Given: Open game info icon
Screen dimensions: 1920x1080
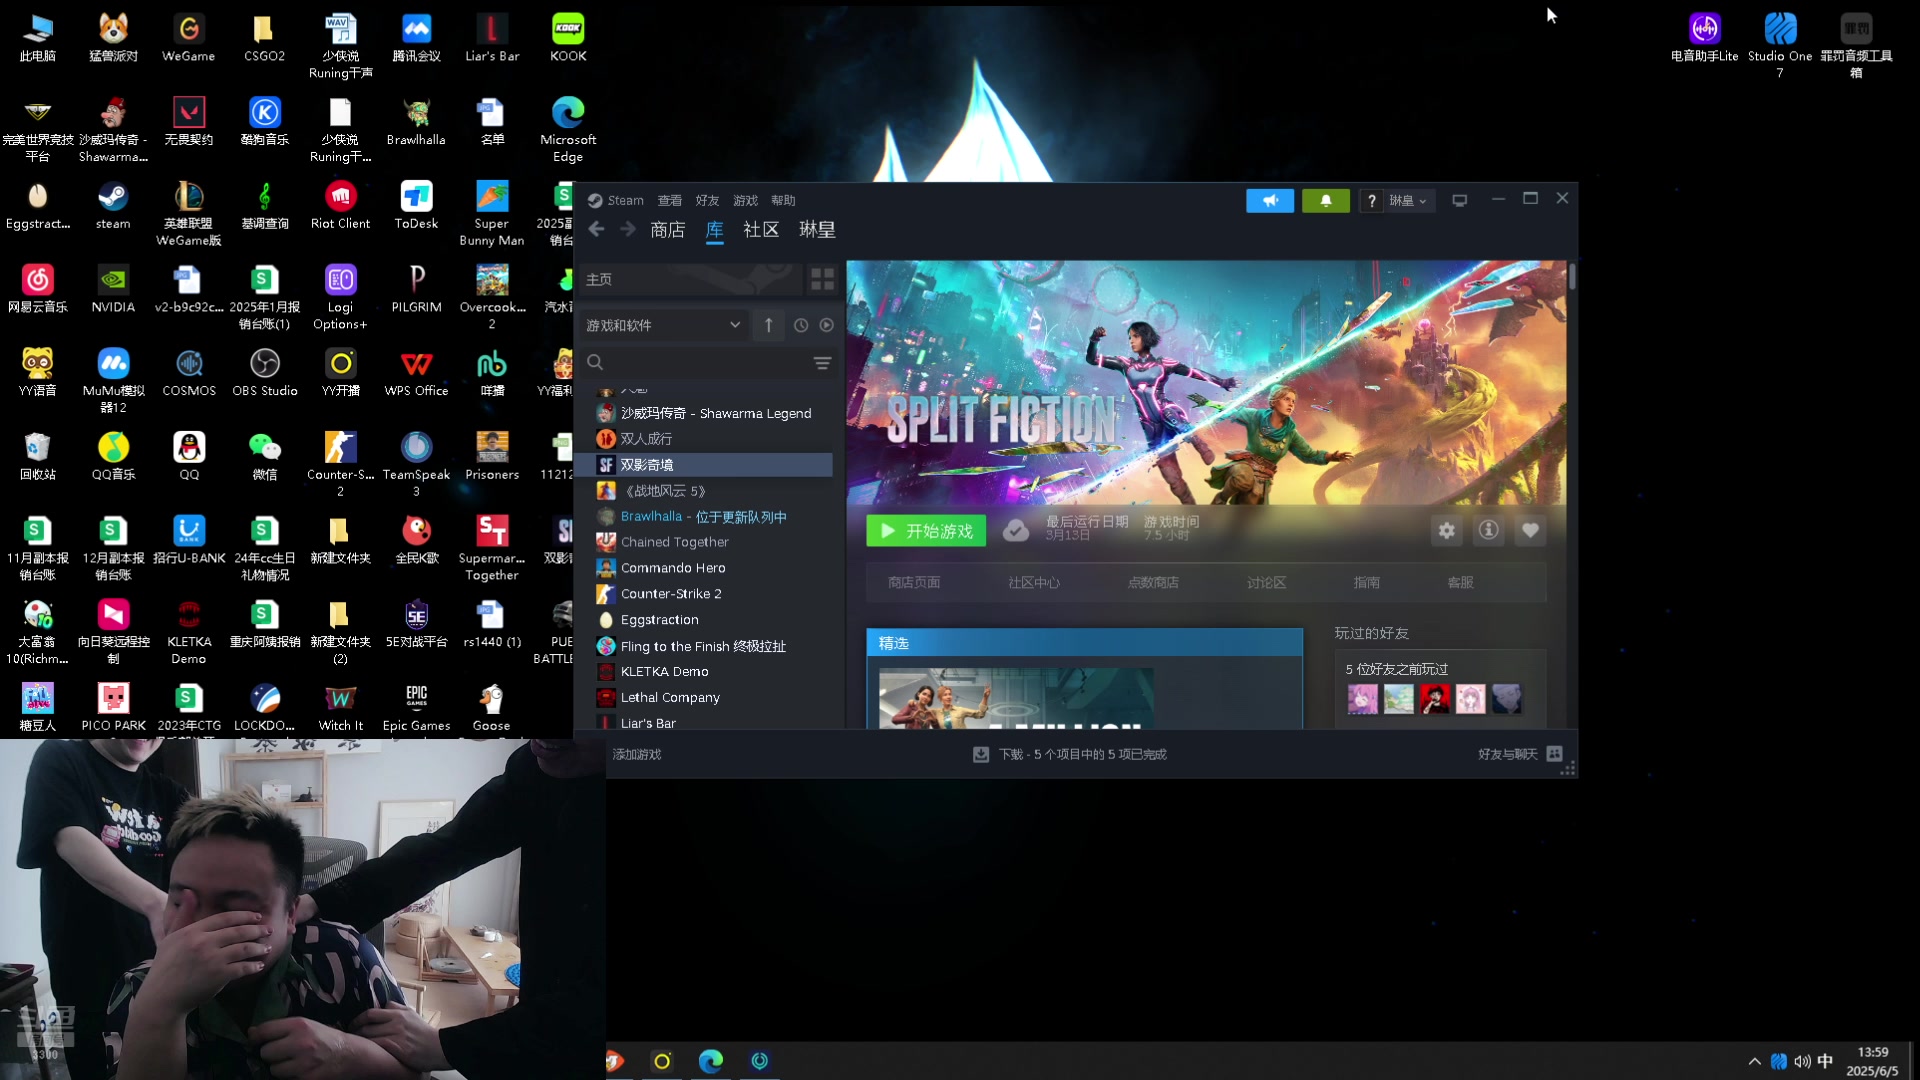Looking at the screenshot, I should 1489,531.
